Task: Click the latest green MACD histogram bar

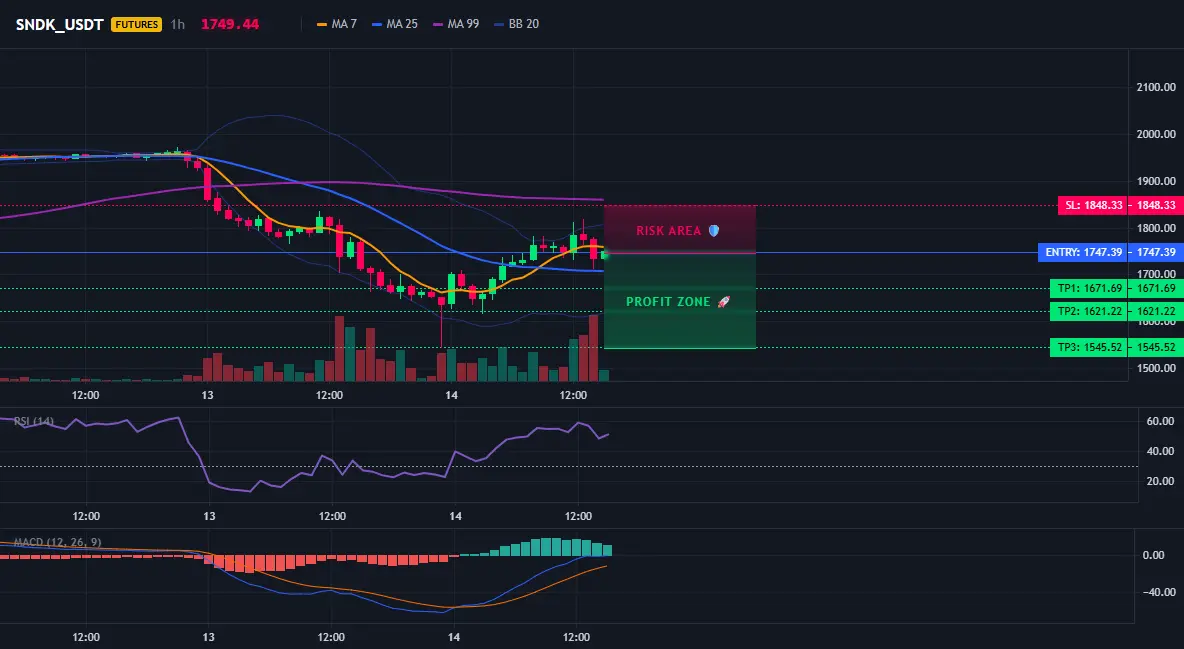Action: 607,550
